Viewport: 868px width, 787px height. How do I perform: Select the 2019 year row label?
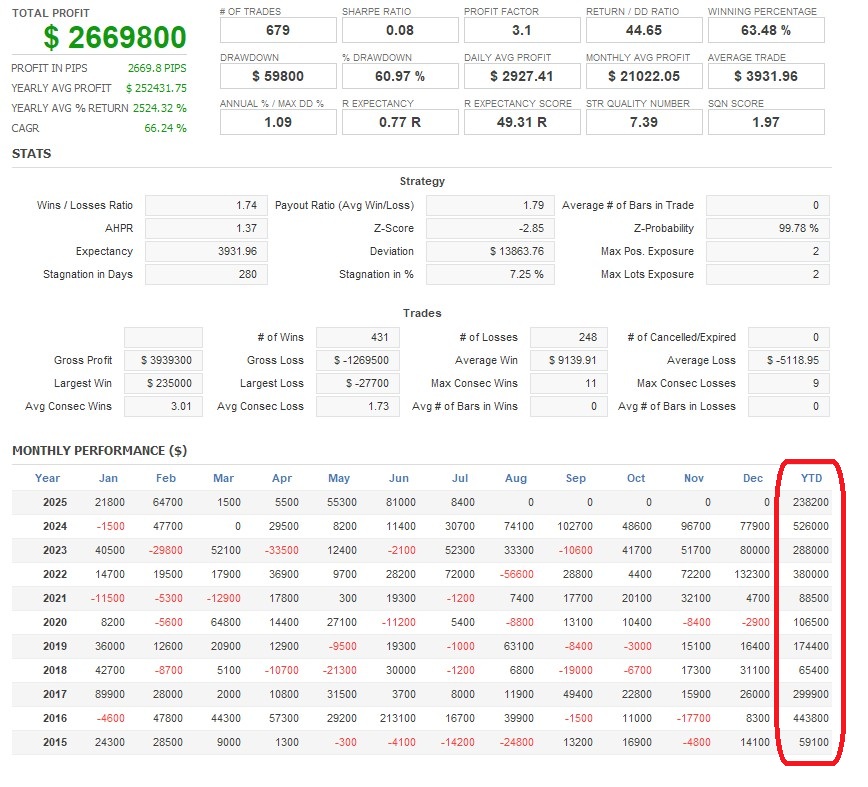[55, 646]
